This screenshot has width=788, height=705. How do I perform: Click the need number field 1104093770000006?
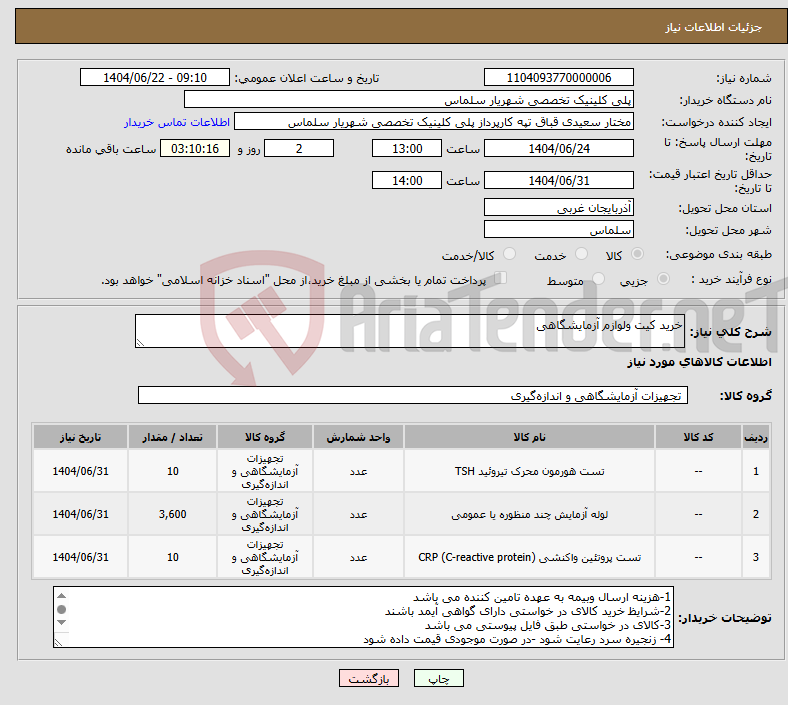pyautogui.click(x=558, y=77)
